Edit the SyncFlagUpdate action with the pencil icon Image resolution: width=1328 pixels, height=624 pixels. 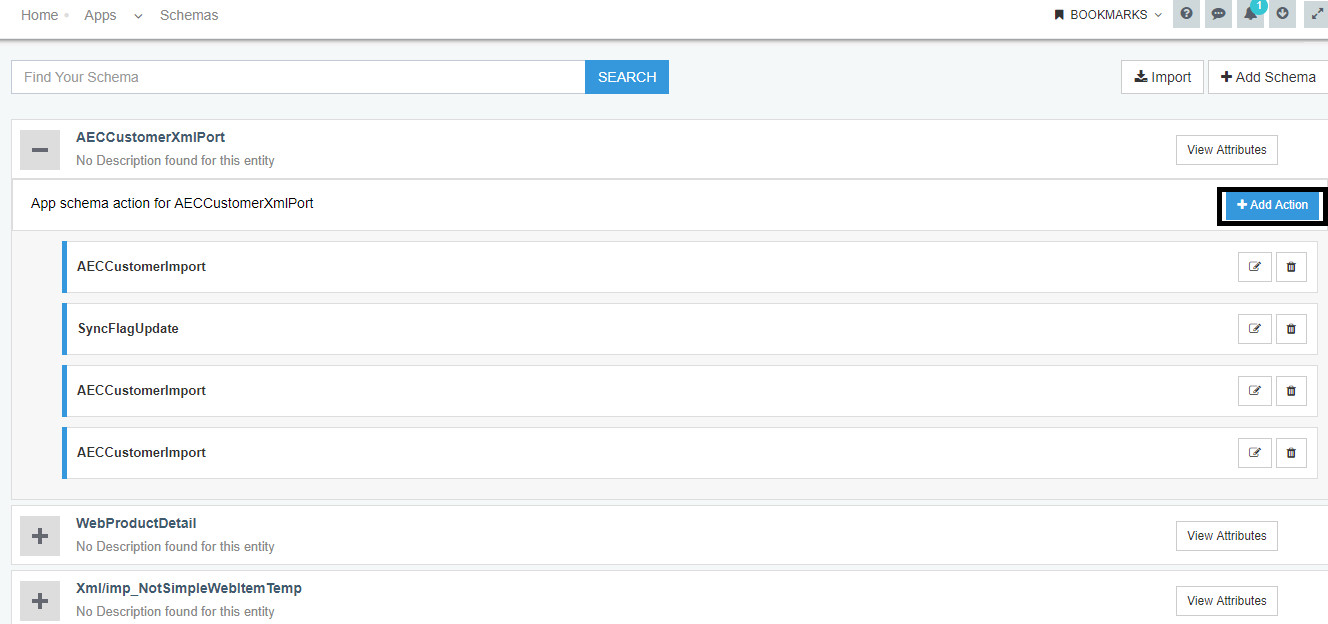(1254, 328)
